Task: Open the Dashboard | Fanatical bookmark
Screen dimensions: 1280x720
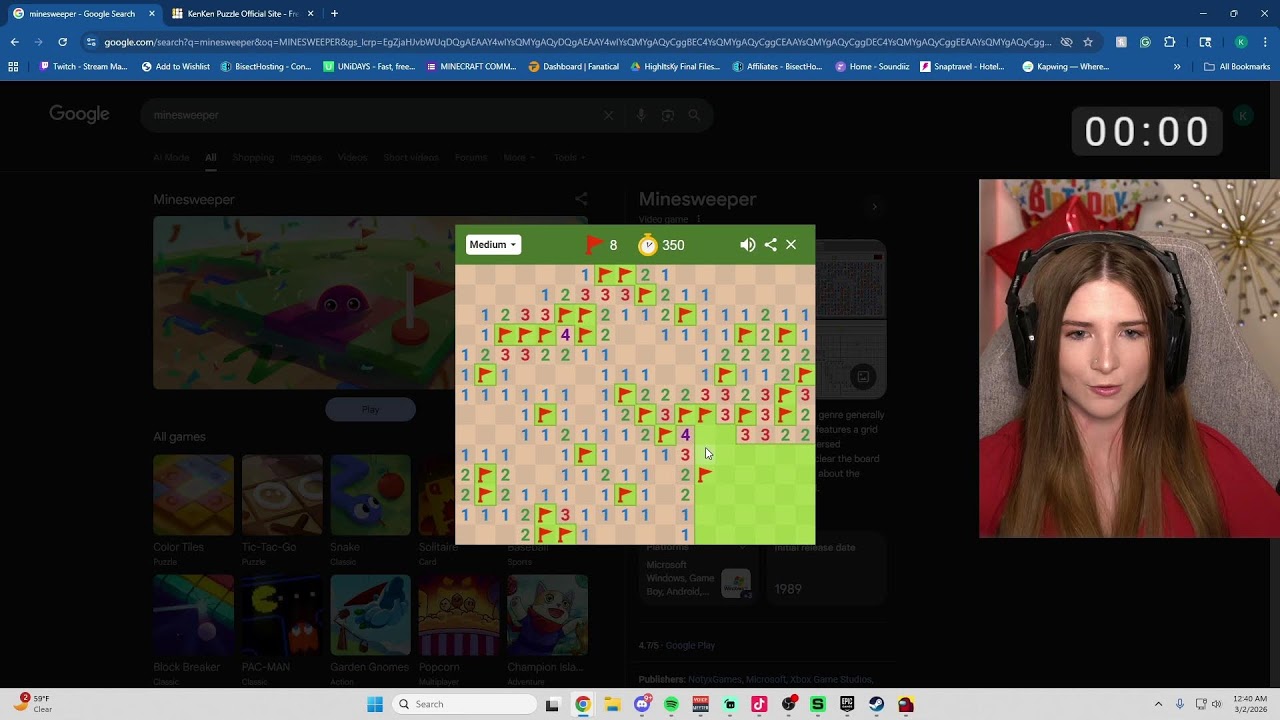Action: [x=575, y=67]
